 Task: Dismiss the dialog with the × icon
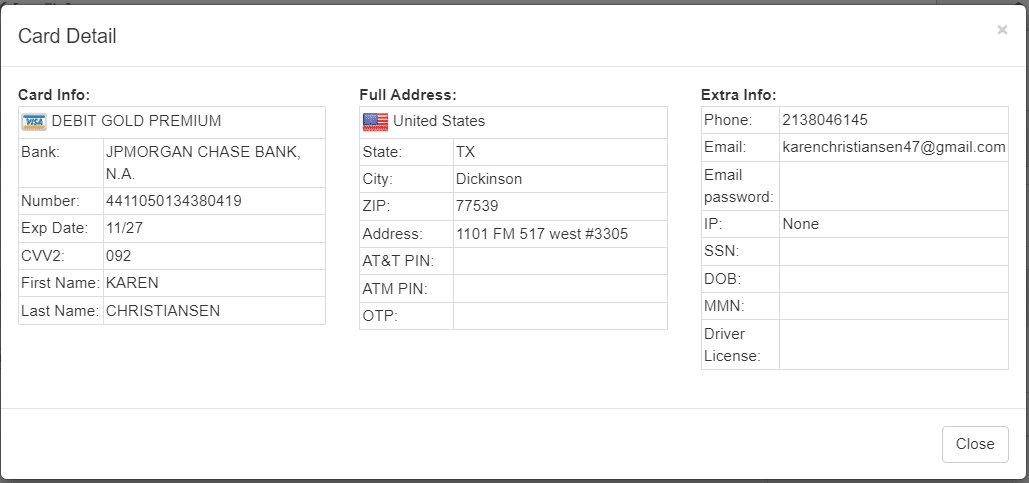(x=1002, y=30)
